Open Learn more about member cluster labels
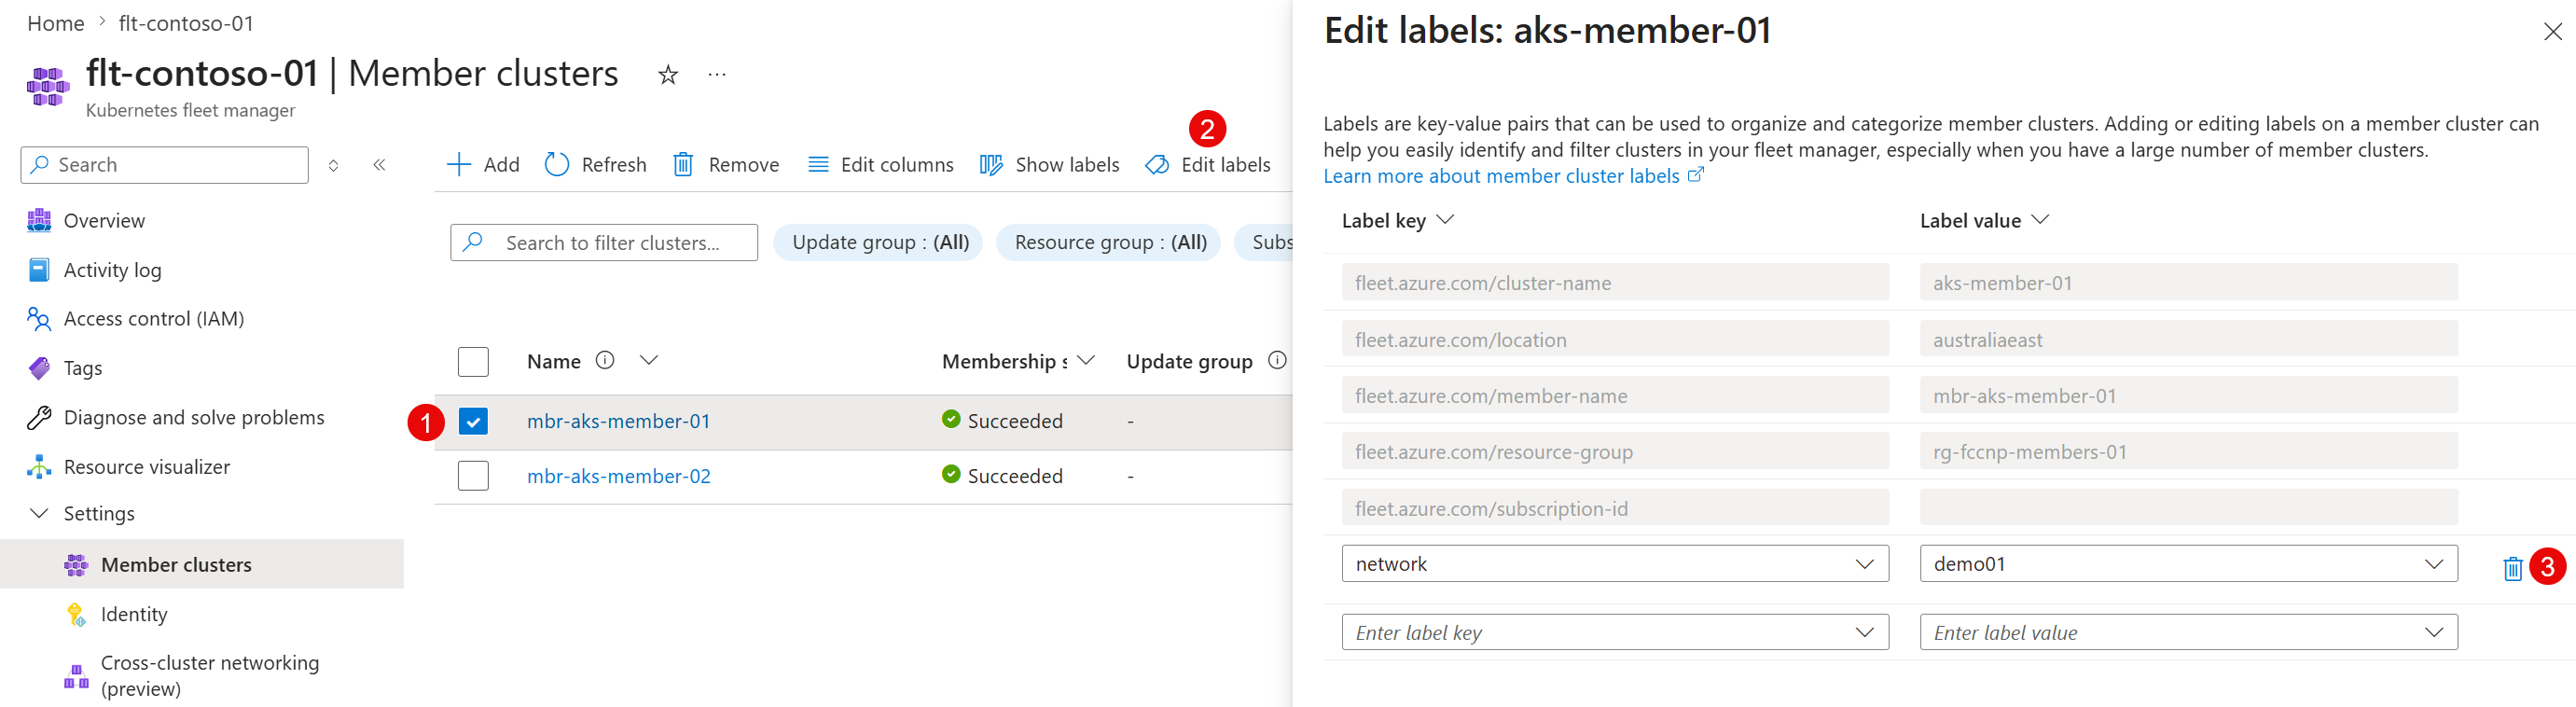This screenshot has width=2576, height=707. coord(1513,176)
